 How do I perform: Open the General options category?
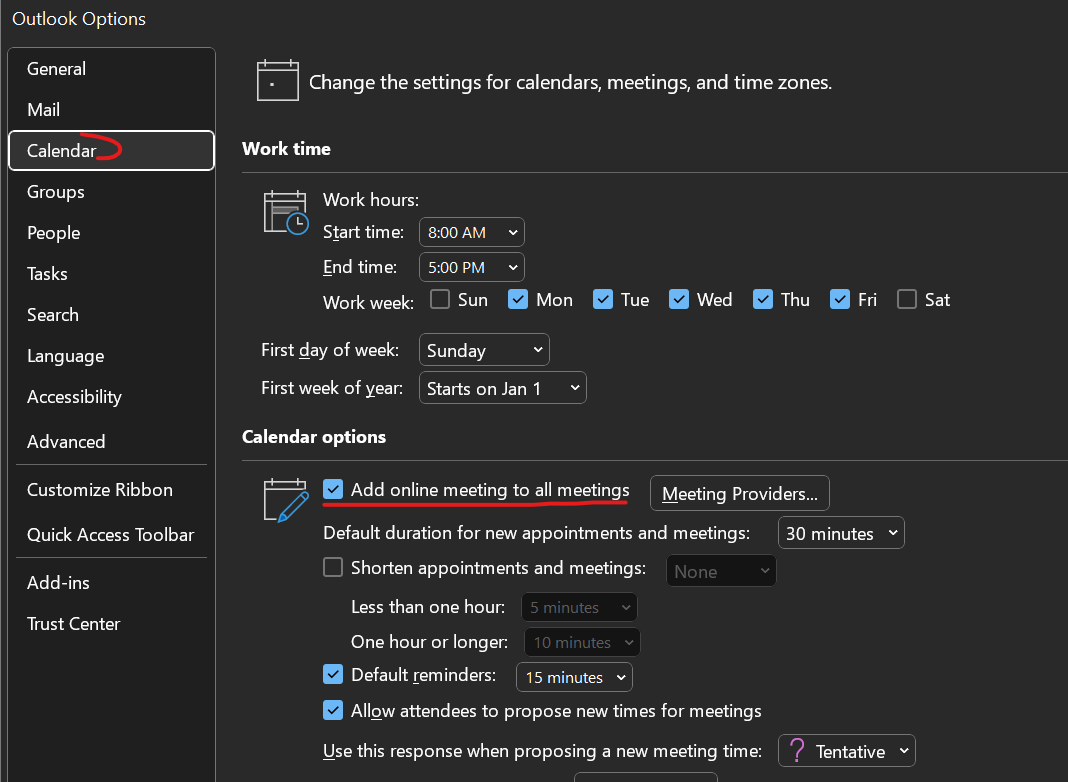(x=111, y=69)
